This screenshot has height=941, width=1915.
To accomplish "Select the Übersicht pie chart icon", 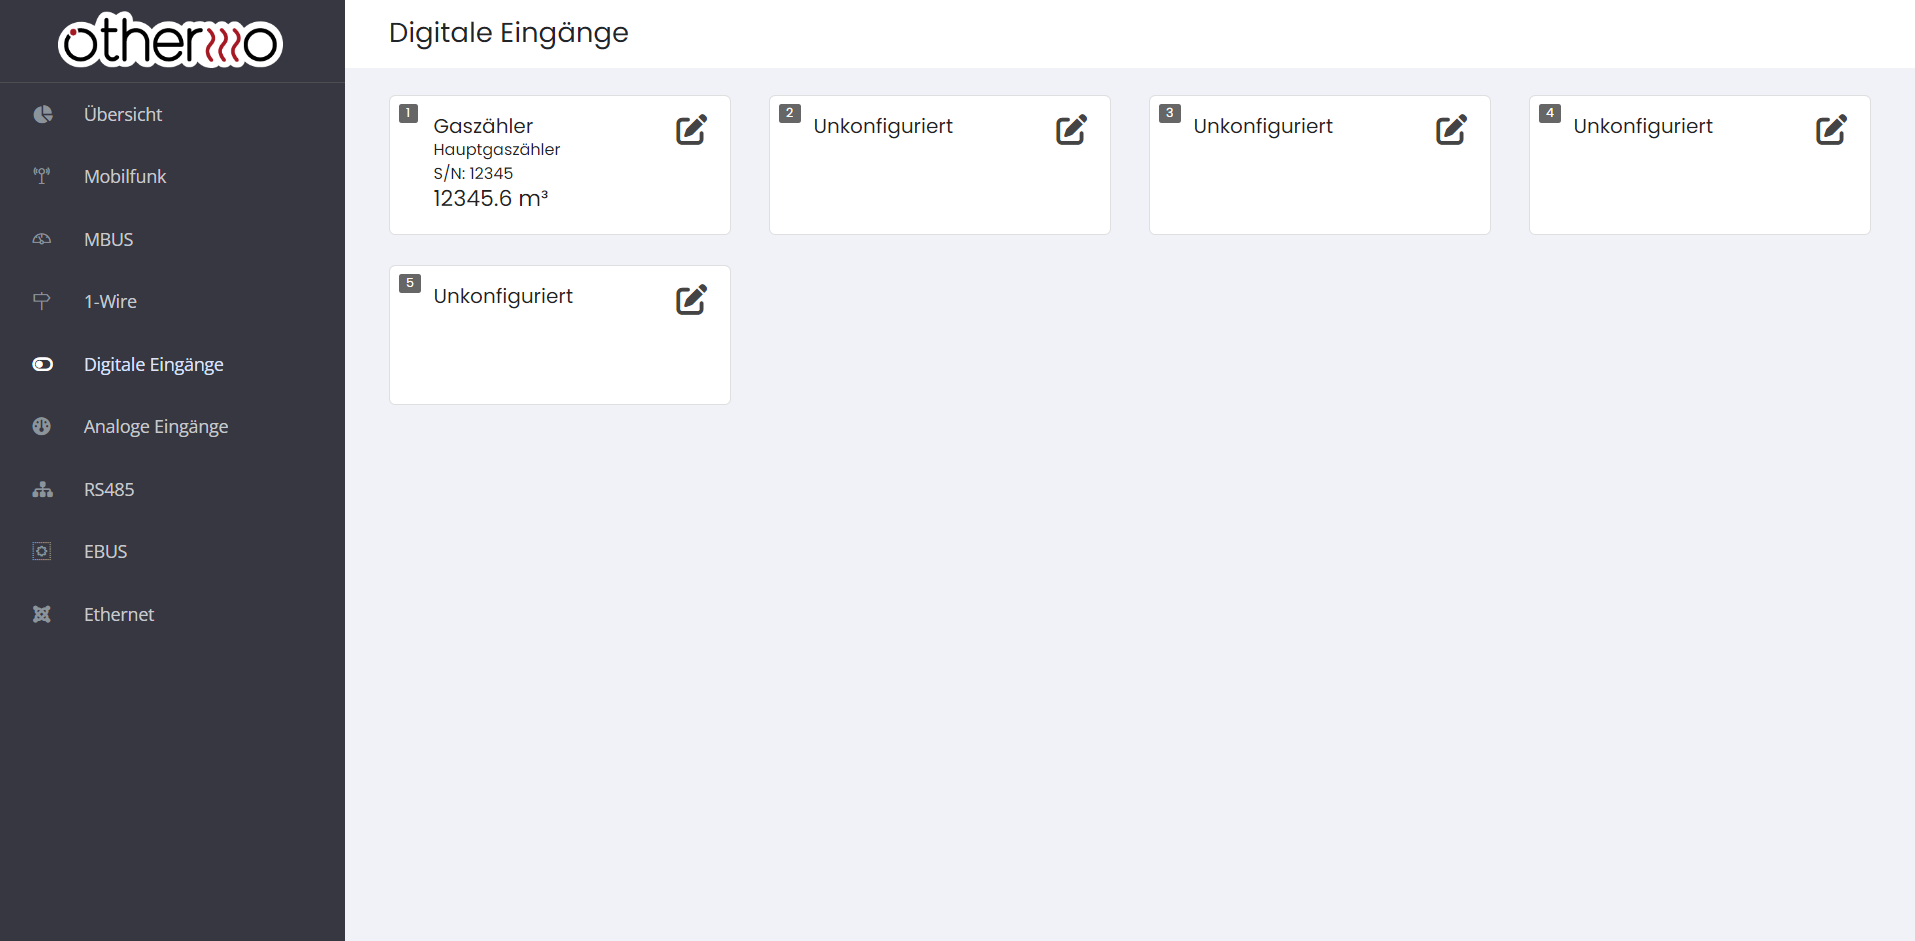I will pyautogui.click(x=42, y=114).
